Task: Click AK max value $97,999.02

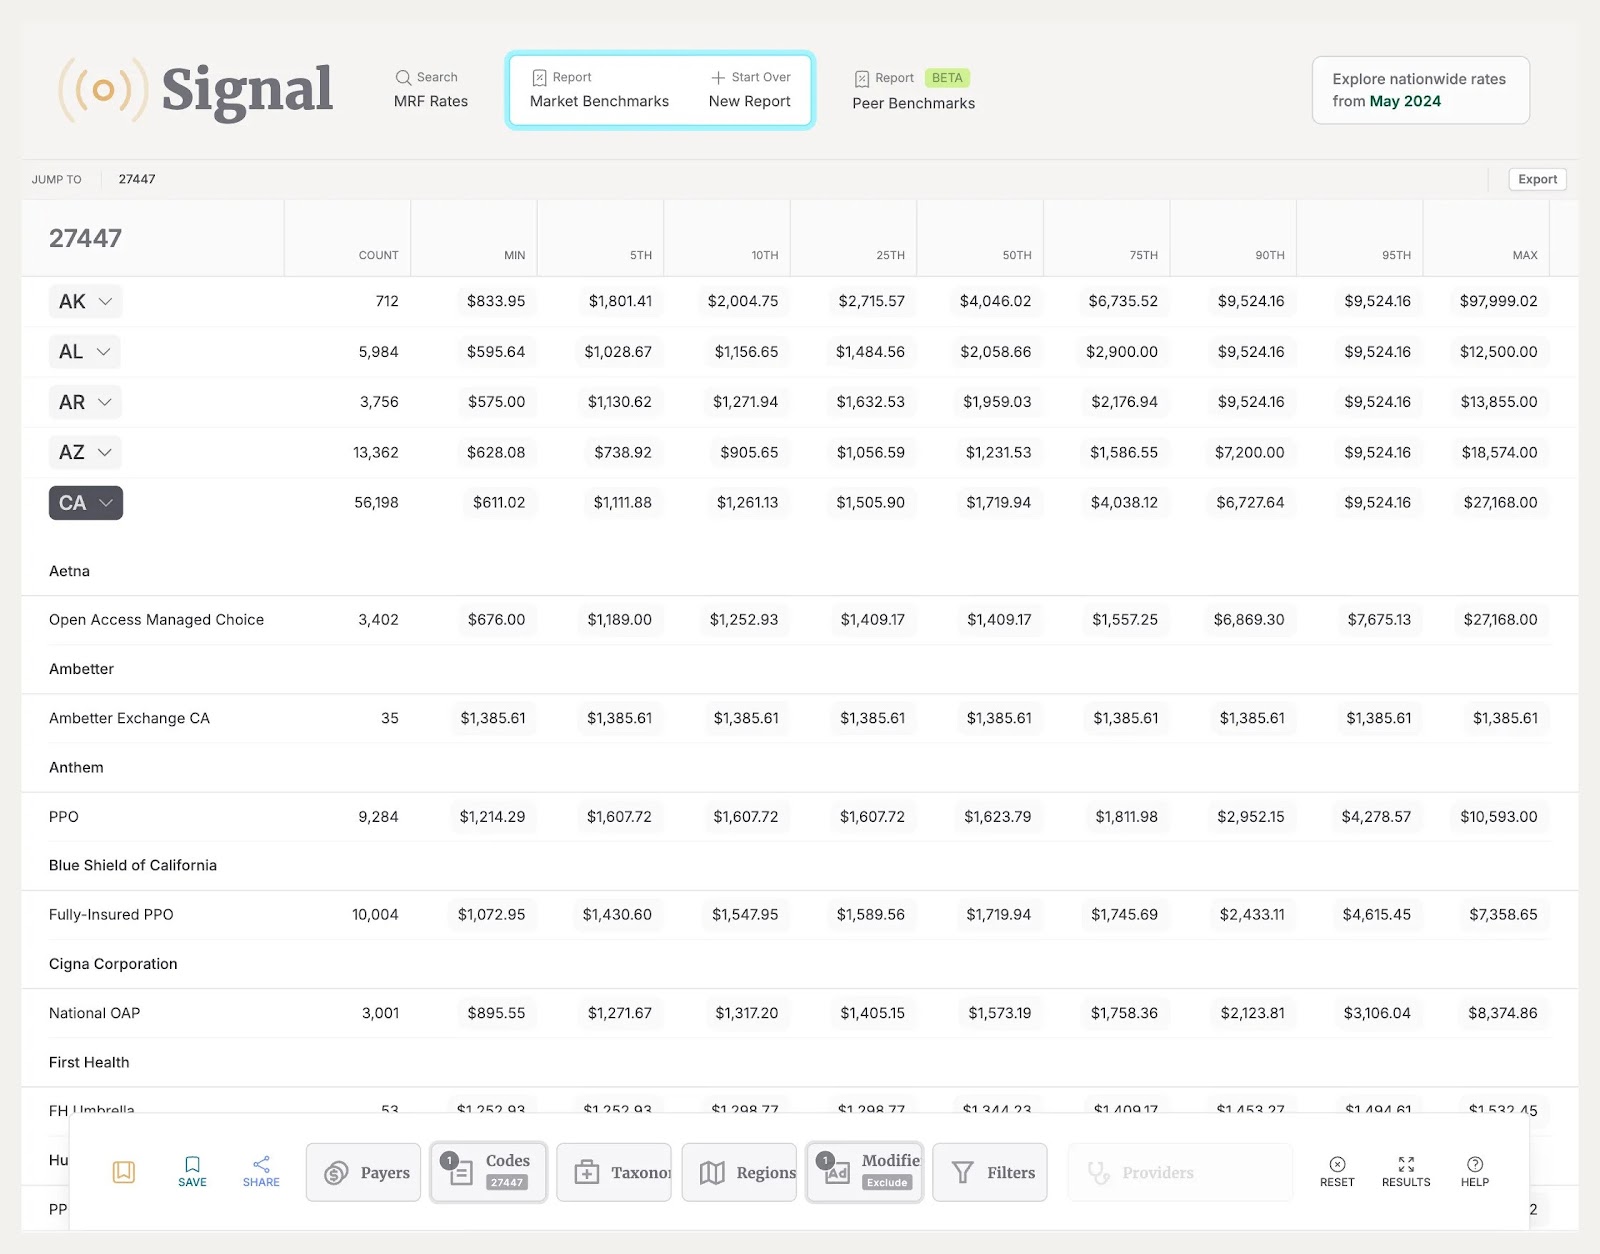Action: pos(1498,301)
